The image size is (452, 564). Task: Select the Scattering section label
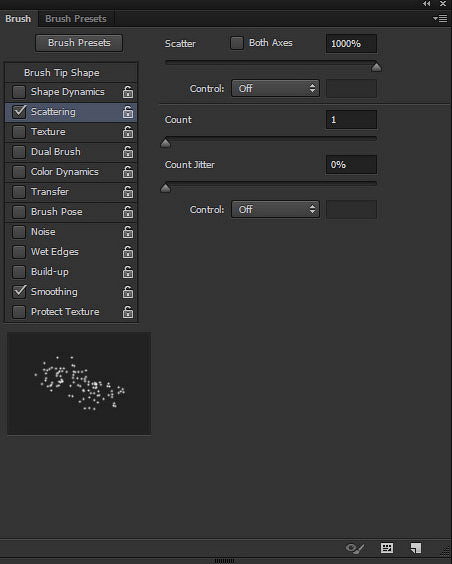point(53,112)
